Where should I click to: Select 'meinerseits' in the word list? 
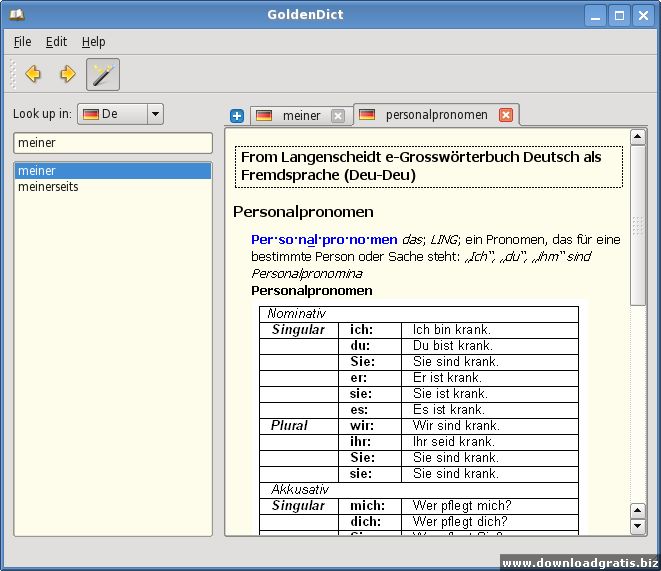point(113,187)
